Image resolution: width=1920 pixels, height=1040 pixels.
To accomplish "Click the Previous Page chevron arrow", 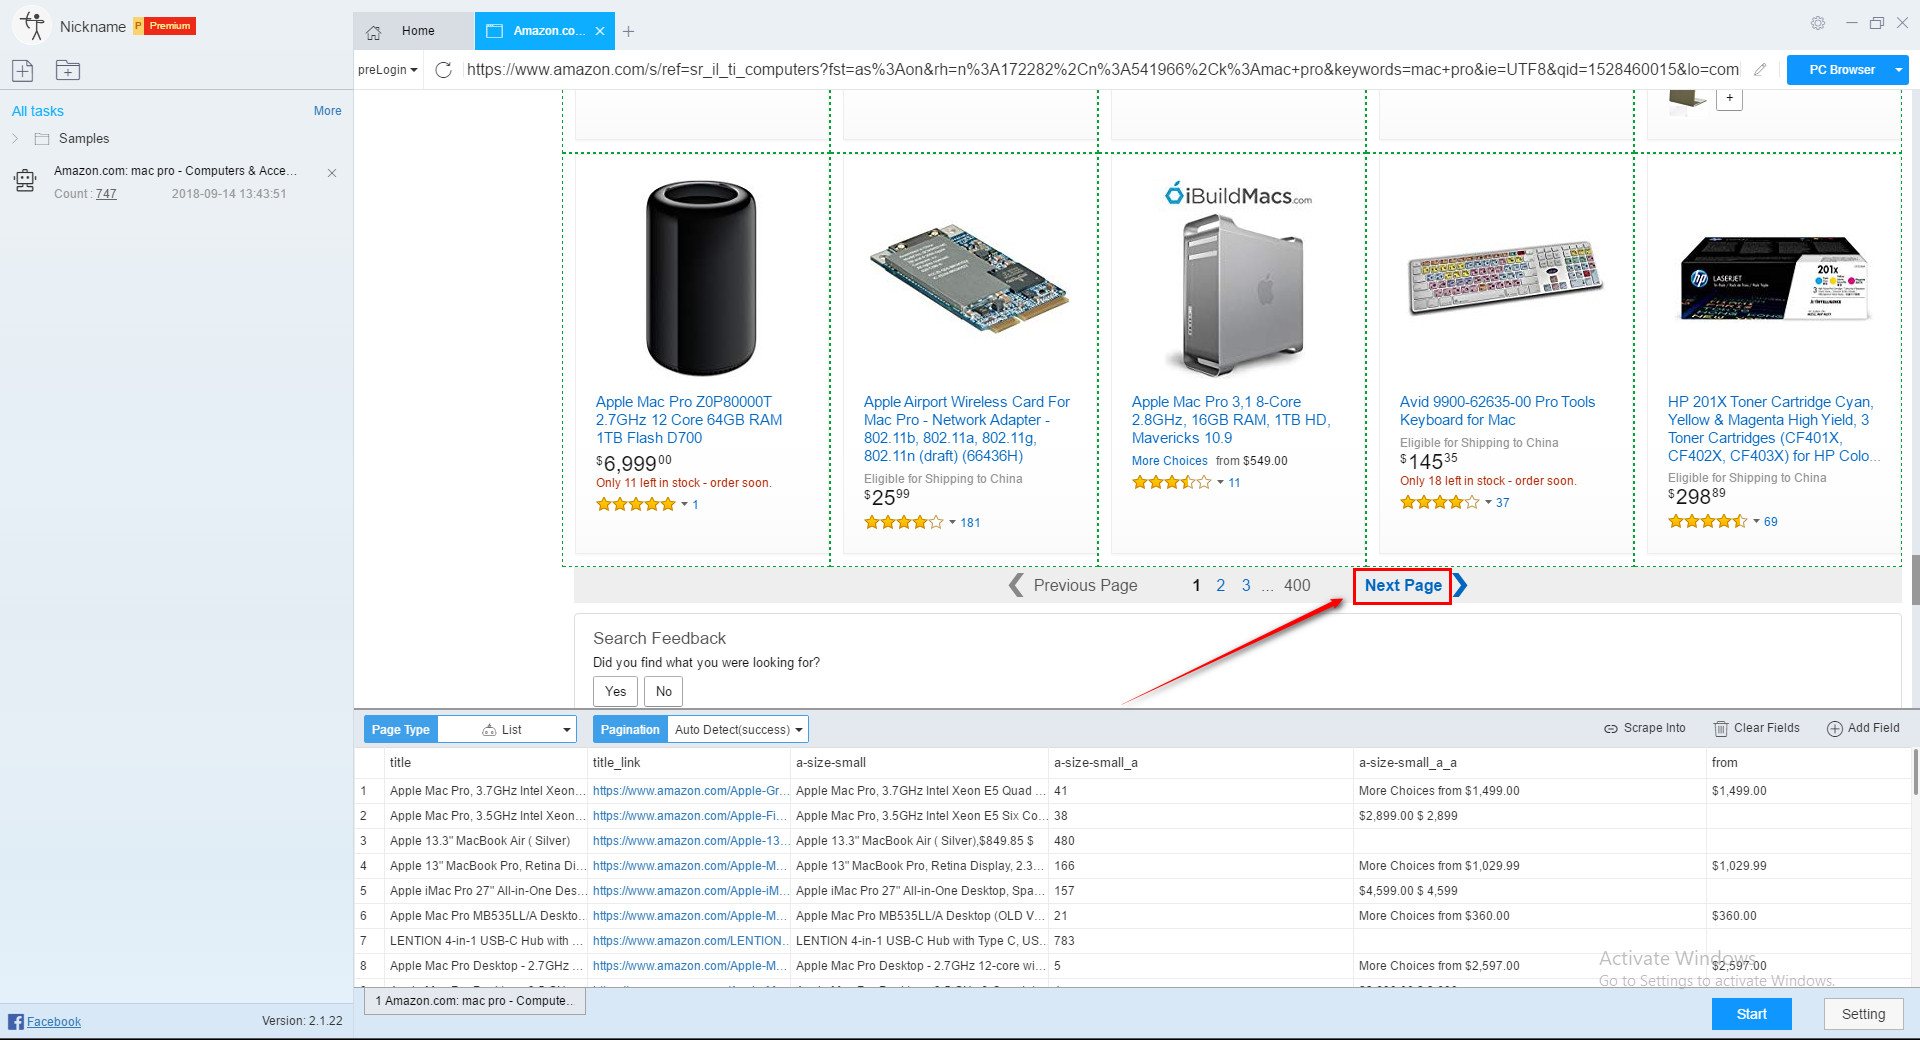I will click(x=1016, y=585).
